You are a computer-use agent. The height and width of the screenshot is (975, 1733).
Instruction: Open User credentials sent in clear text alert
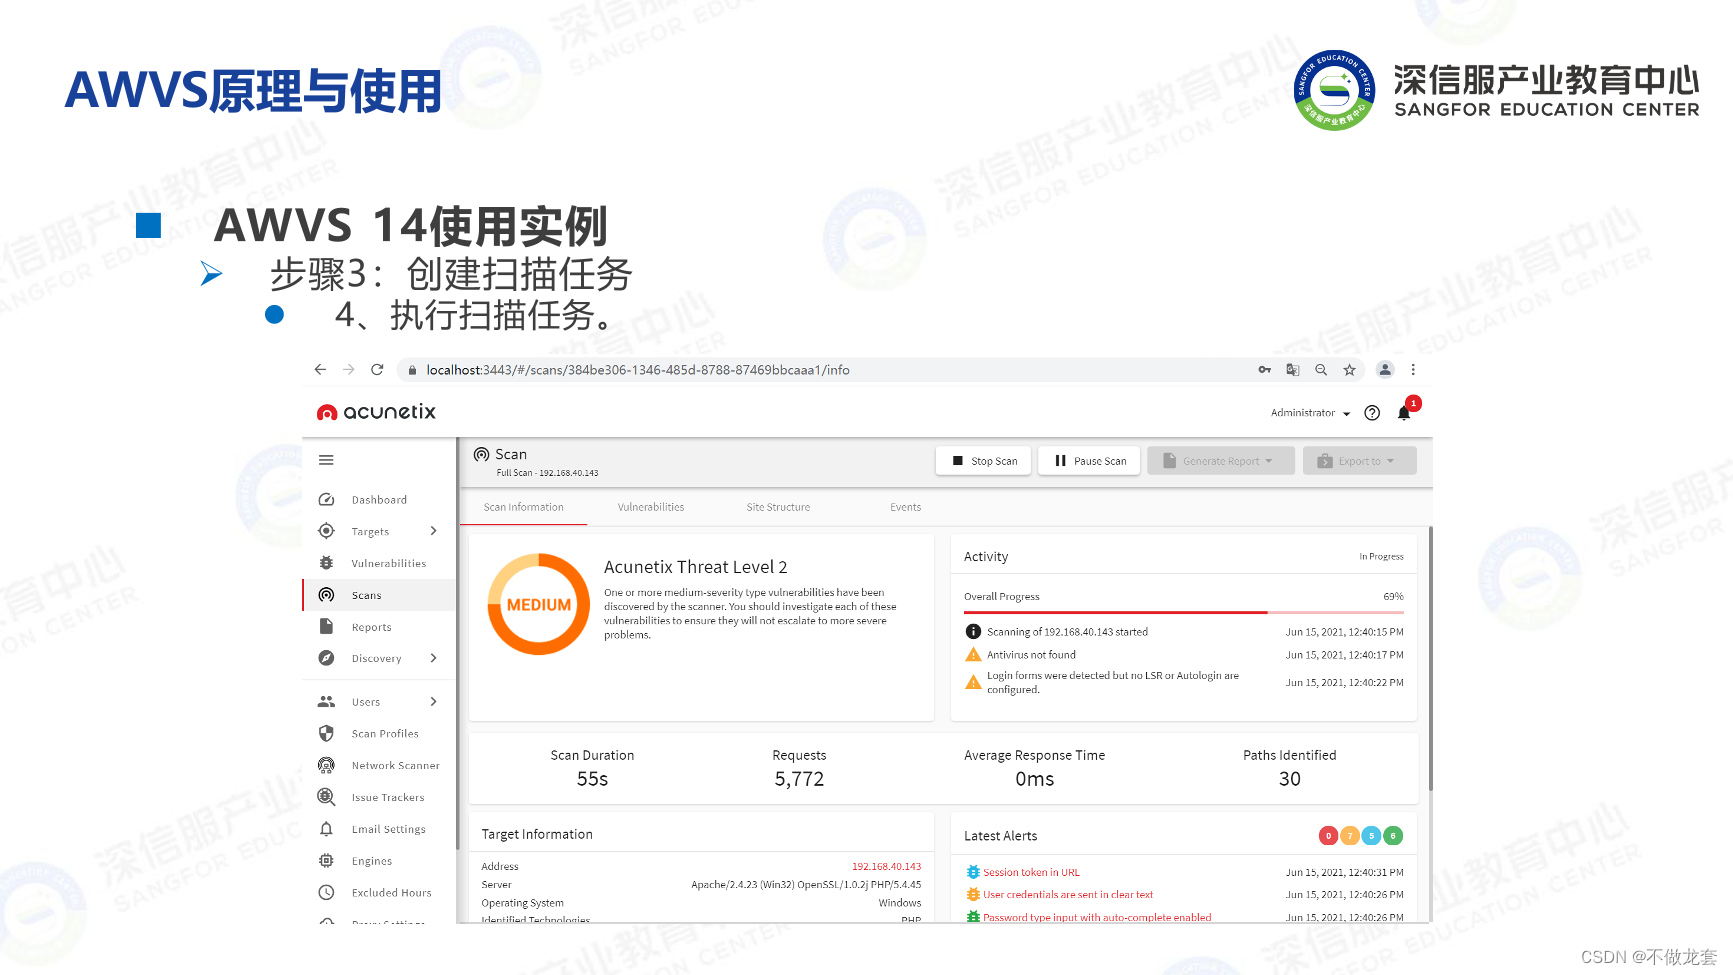pos(1067,895)
